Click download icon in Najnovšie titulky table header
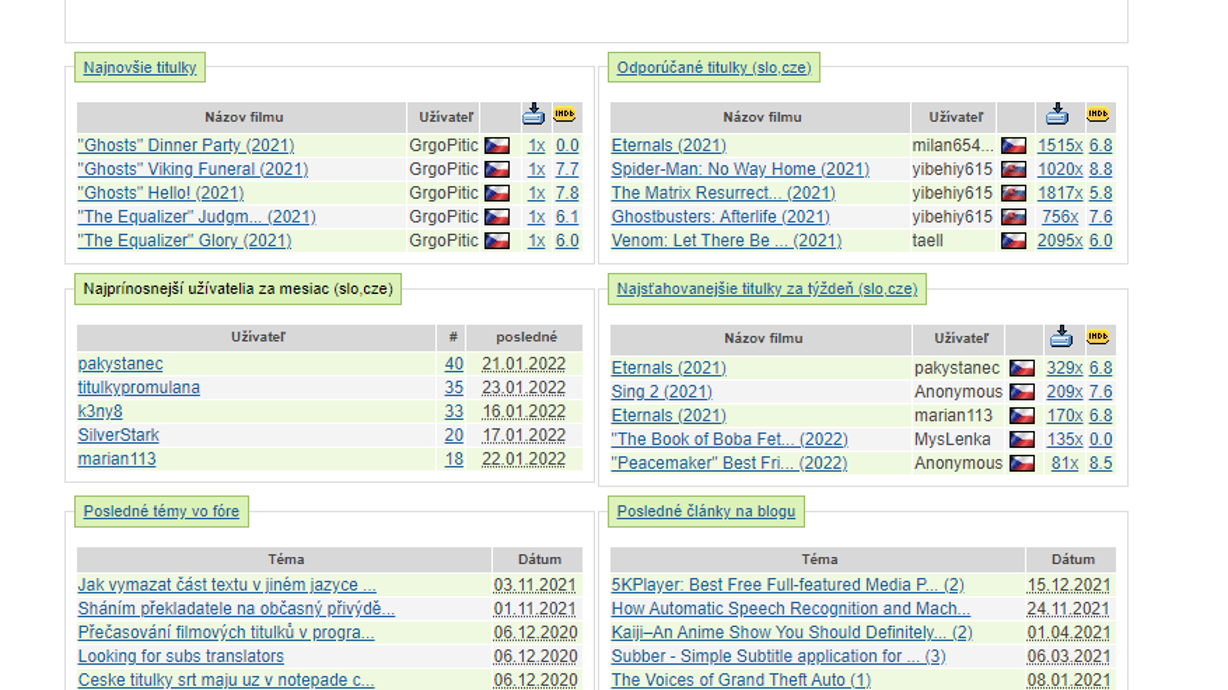Screen dimensions: 1228x690 click(x=534, y=115)
